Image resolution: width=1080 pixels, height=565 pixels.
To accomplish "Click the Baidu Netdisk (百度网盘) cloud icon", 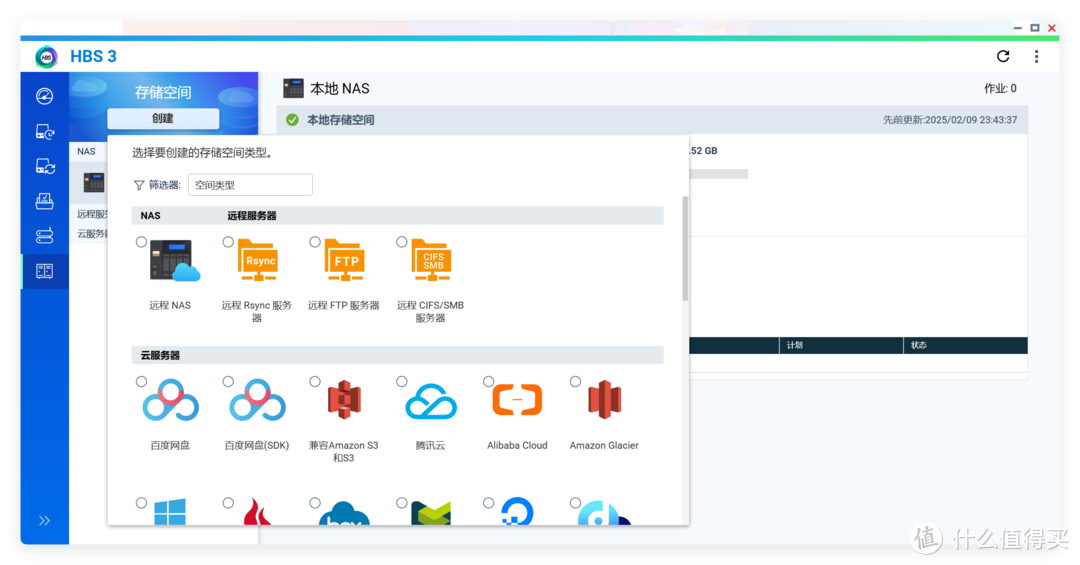I will pos(170,402).
